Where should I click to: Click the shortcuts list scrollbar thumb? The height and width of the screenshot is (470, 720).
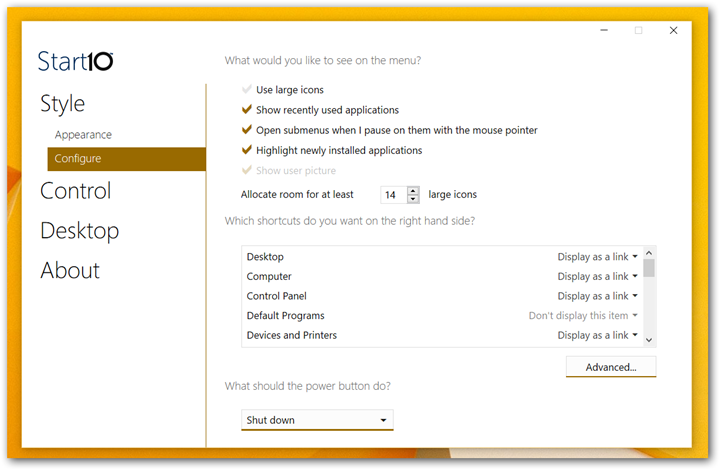[649, 268]
